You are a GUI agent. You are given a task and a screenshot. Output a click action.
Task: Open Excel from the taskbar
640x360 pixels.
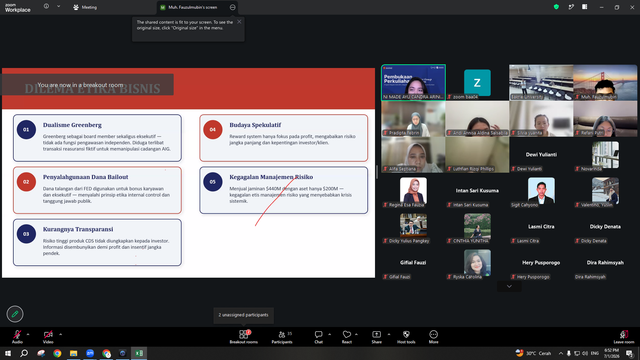click(139, 353)
